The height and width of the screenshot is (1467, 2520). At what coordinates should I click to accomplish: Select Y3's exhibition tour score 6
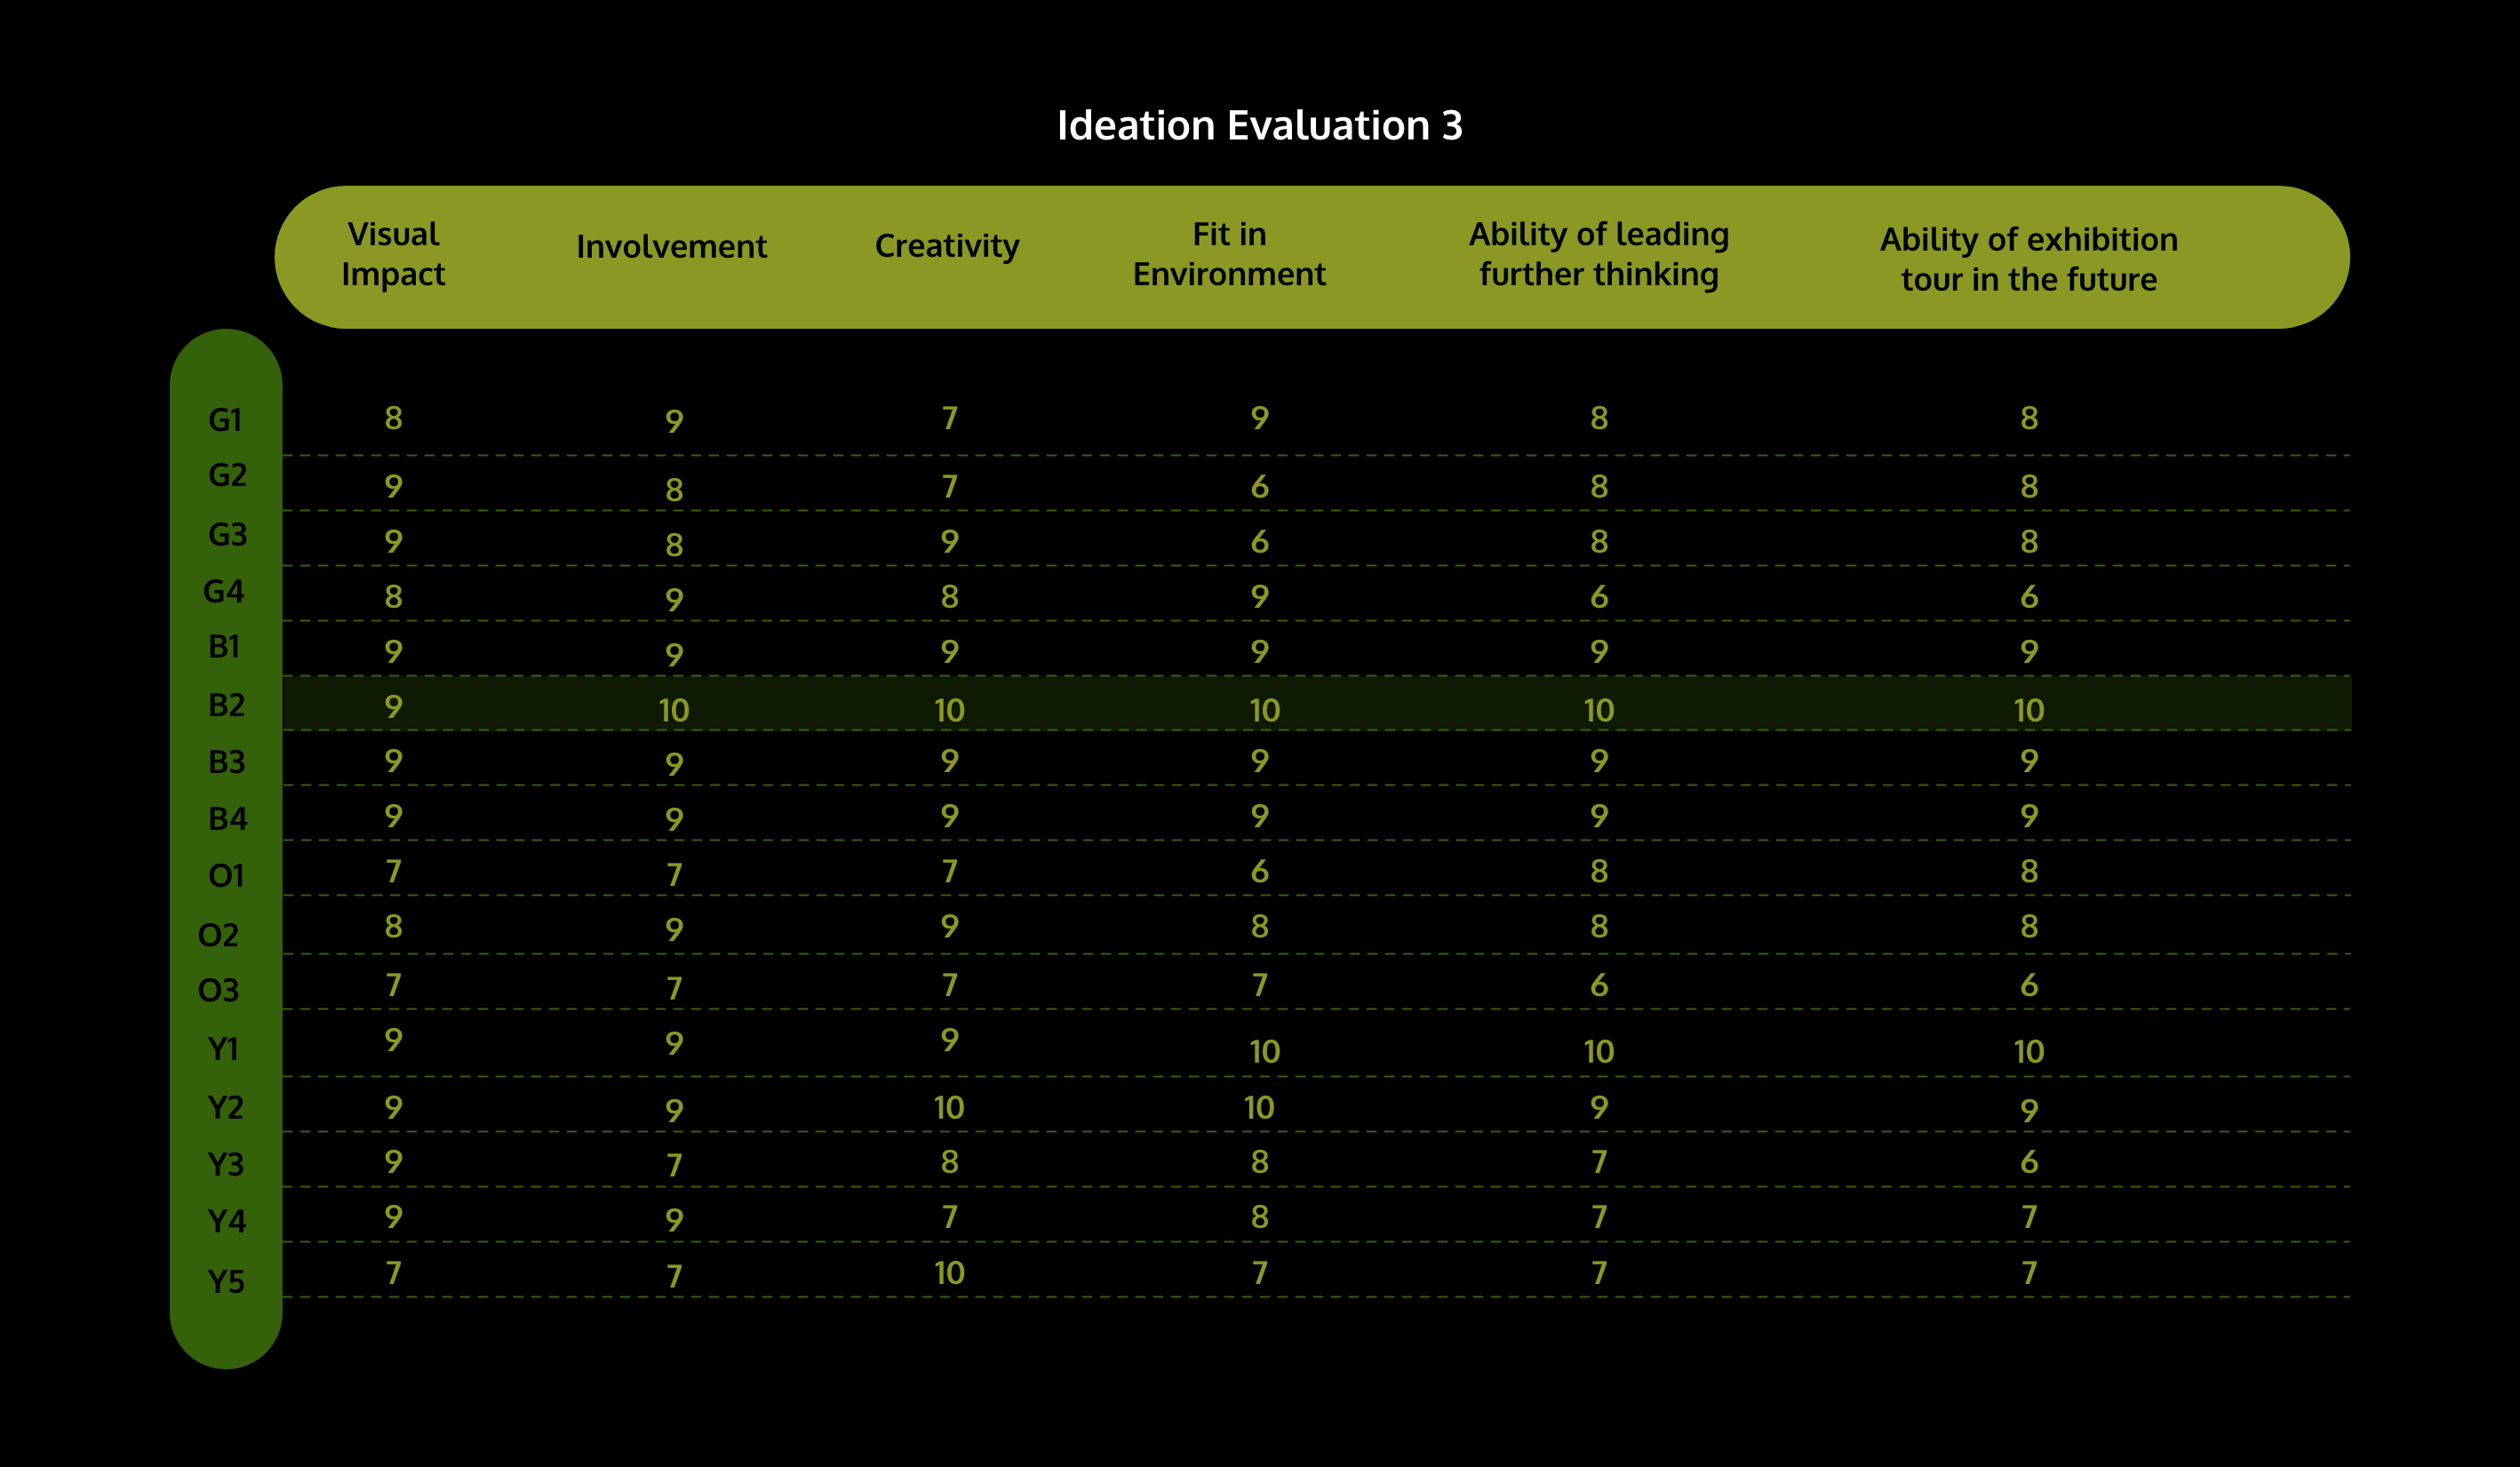coord(2029,1162)
